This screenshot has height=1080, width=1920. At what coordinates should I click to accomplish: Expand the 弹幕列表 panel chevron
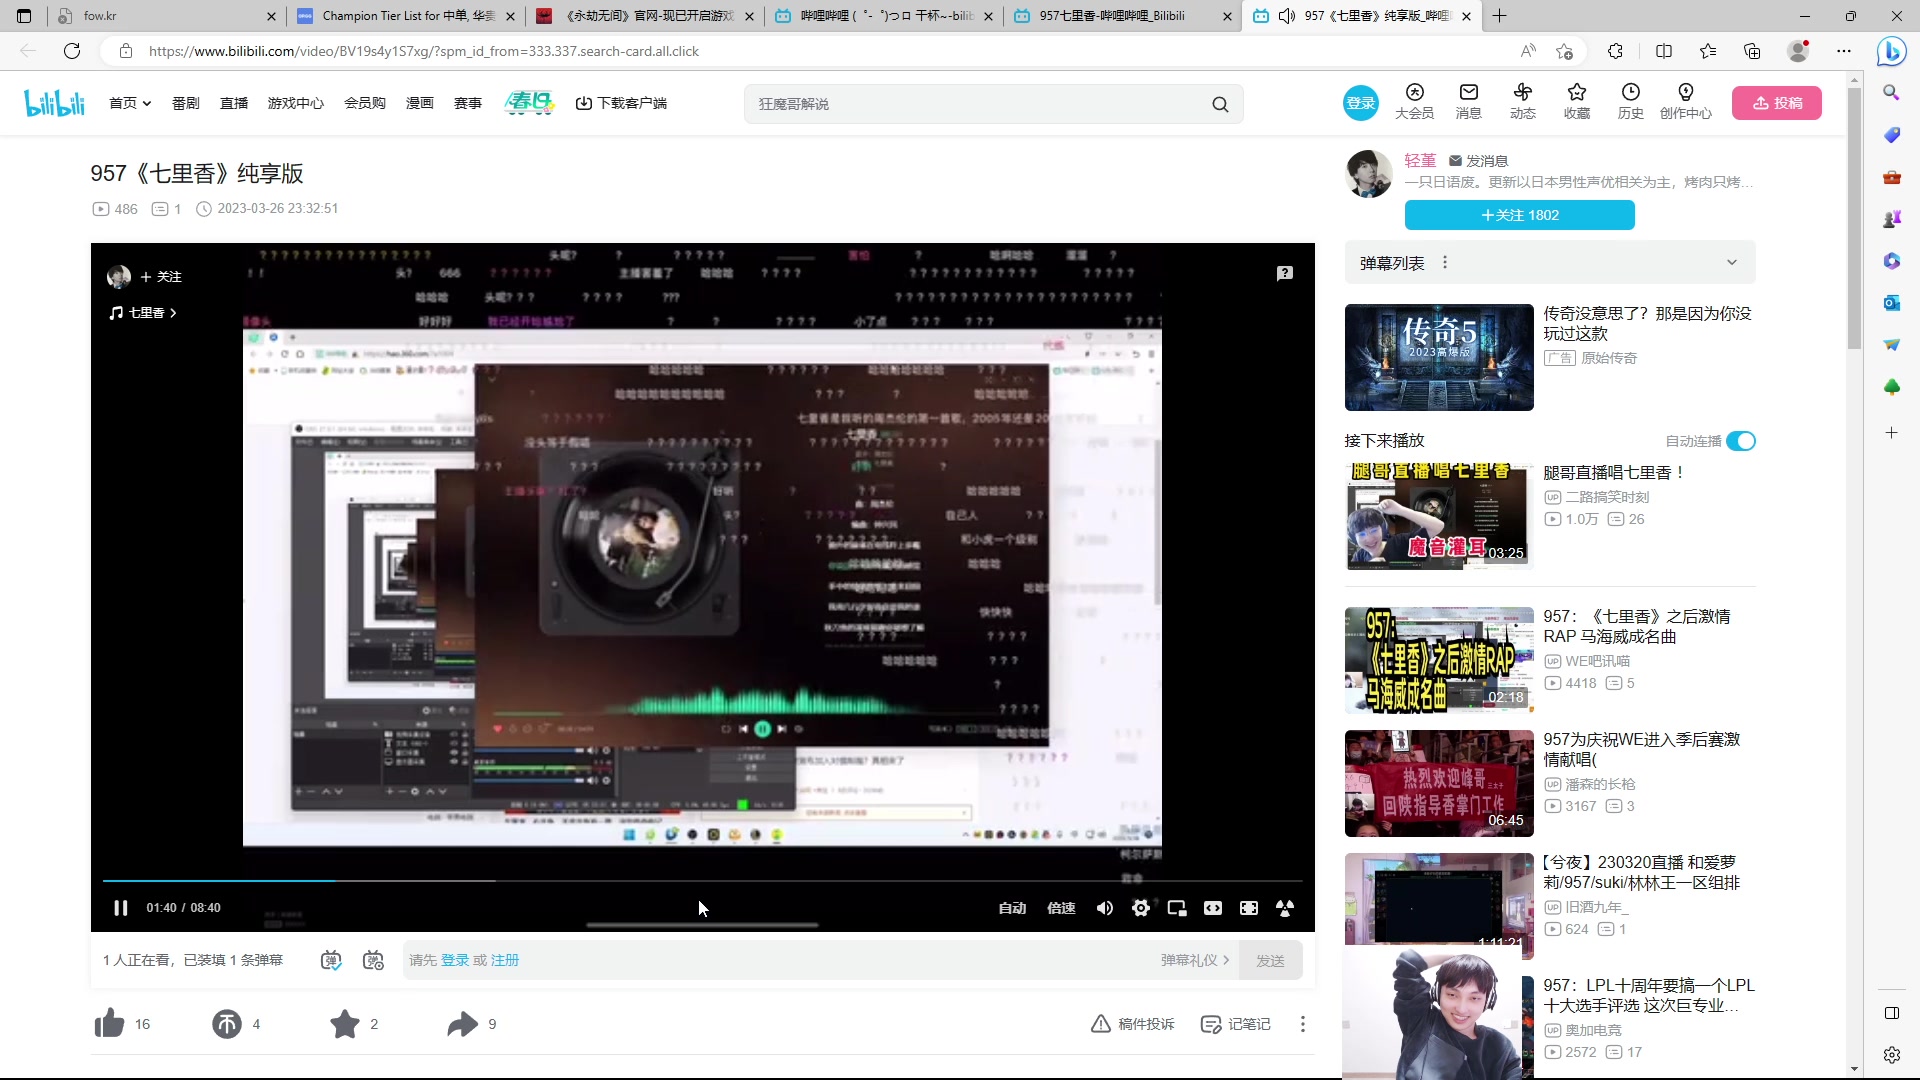(x=1732, y=263)
